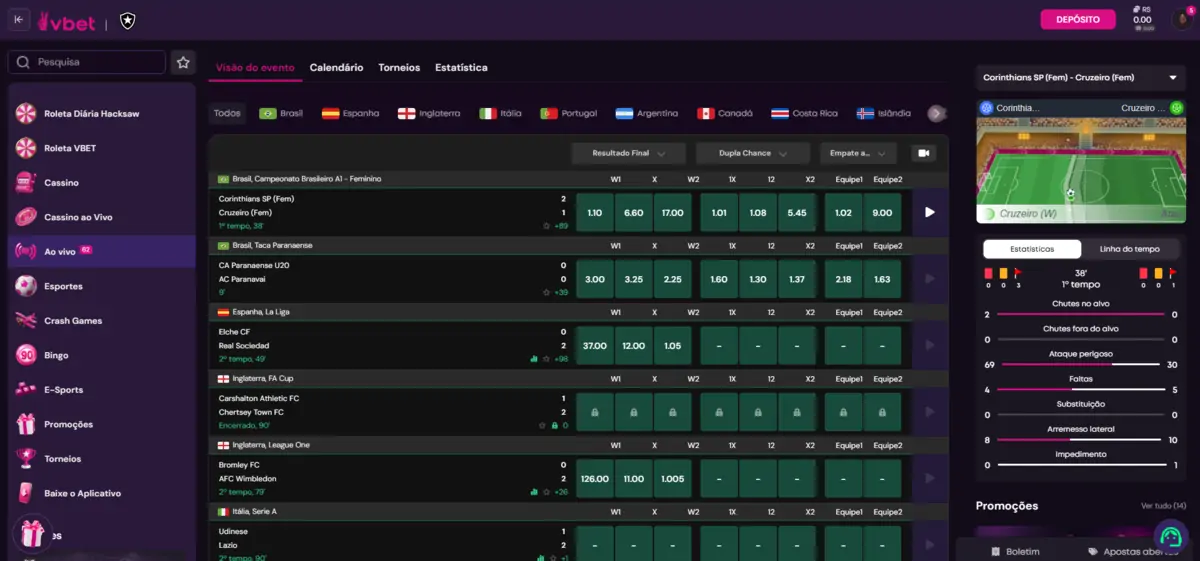Collapse the Inglaterra League One header
Screen dimensions: 1200x561
pyautogui.click(x=578, y=445)
